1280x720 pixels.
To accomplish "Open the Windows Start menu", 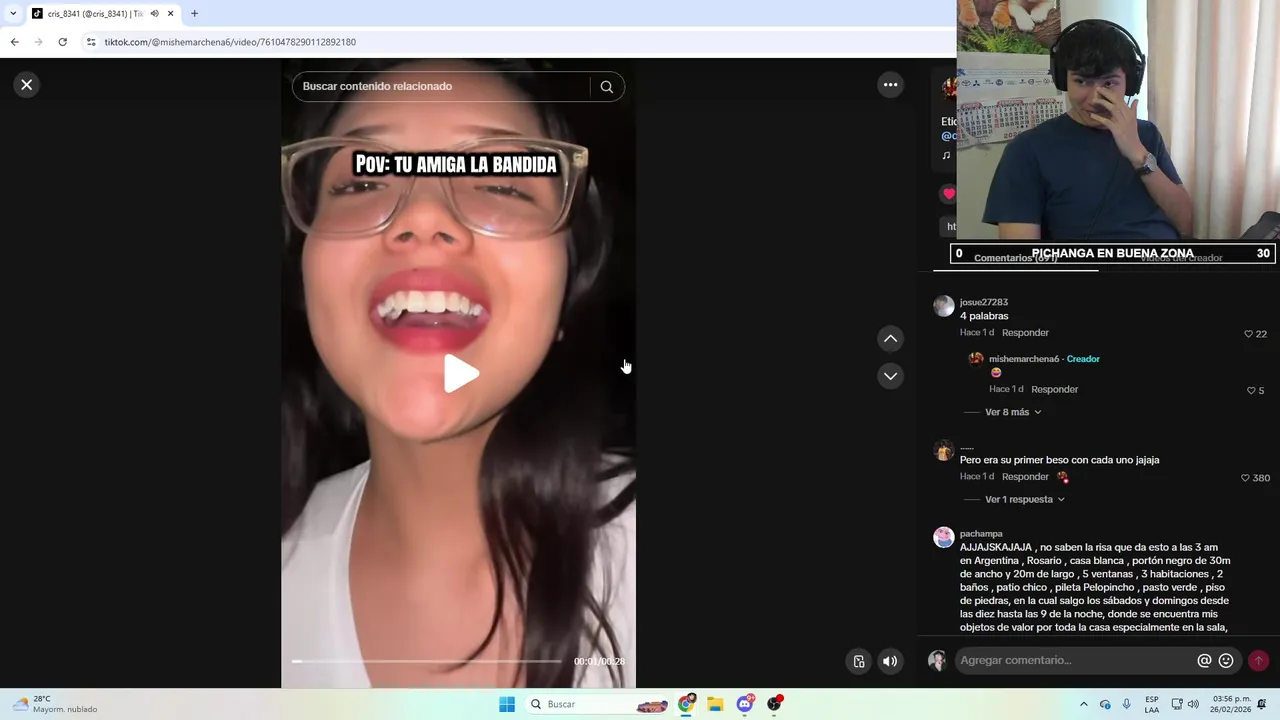I will coord(507,704).
